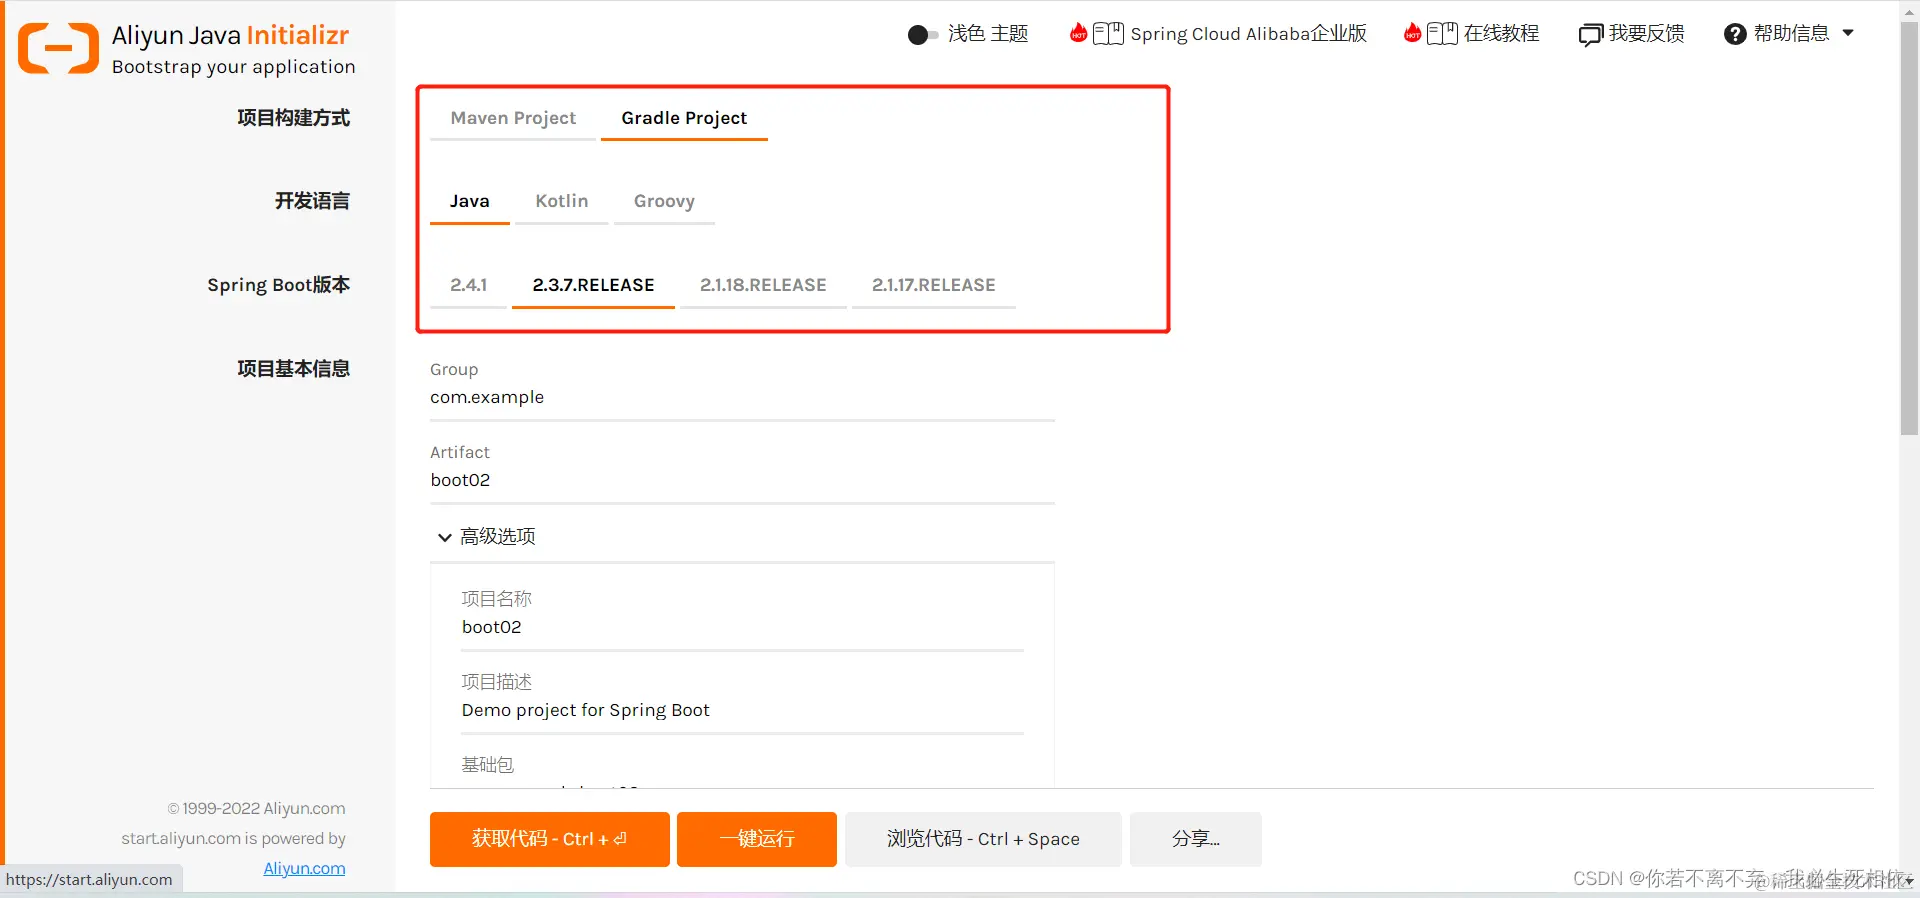The height and width of the screenshot is (898, 1920).
Task: Click the 分享 share button
Action: coord(1196,839)
